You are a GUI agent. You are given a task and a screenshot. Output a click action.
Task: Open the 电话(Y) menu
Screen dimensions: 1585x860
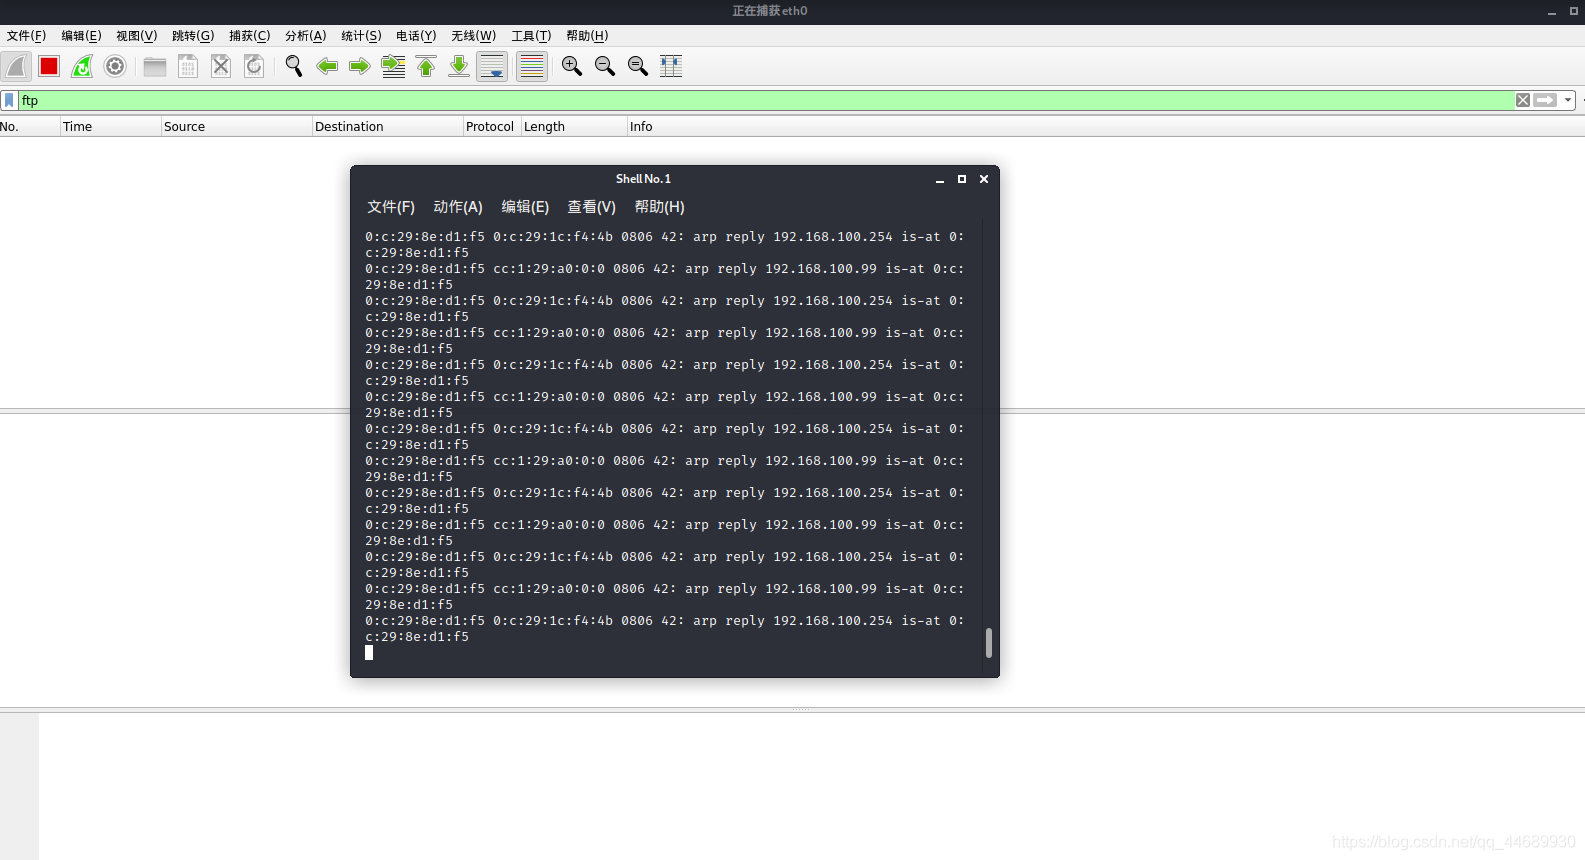click(x=416, y=36)
